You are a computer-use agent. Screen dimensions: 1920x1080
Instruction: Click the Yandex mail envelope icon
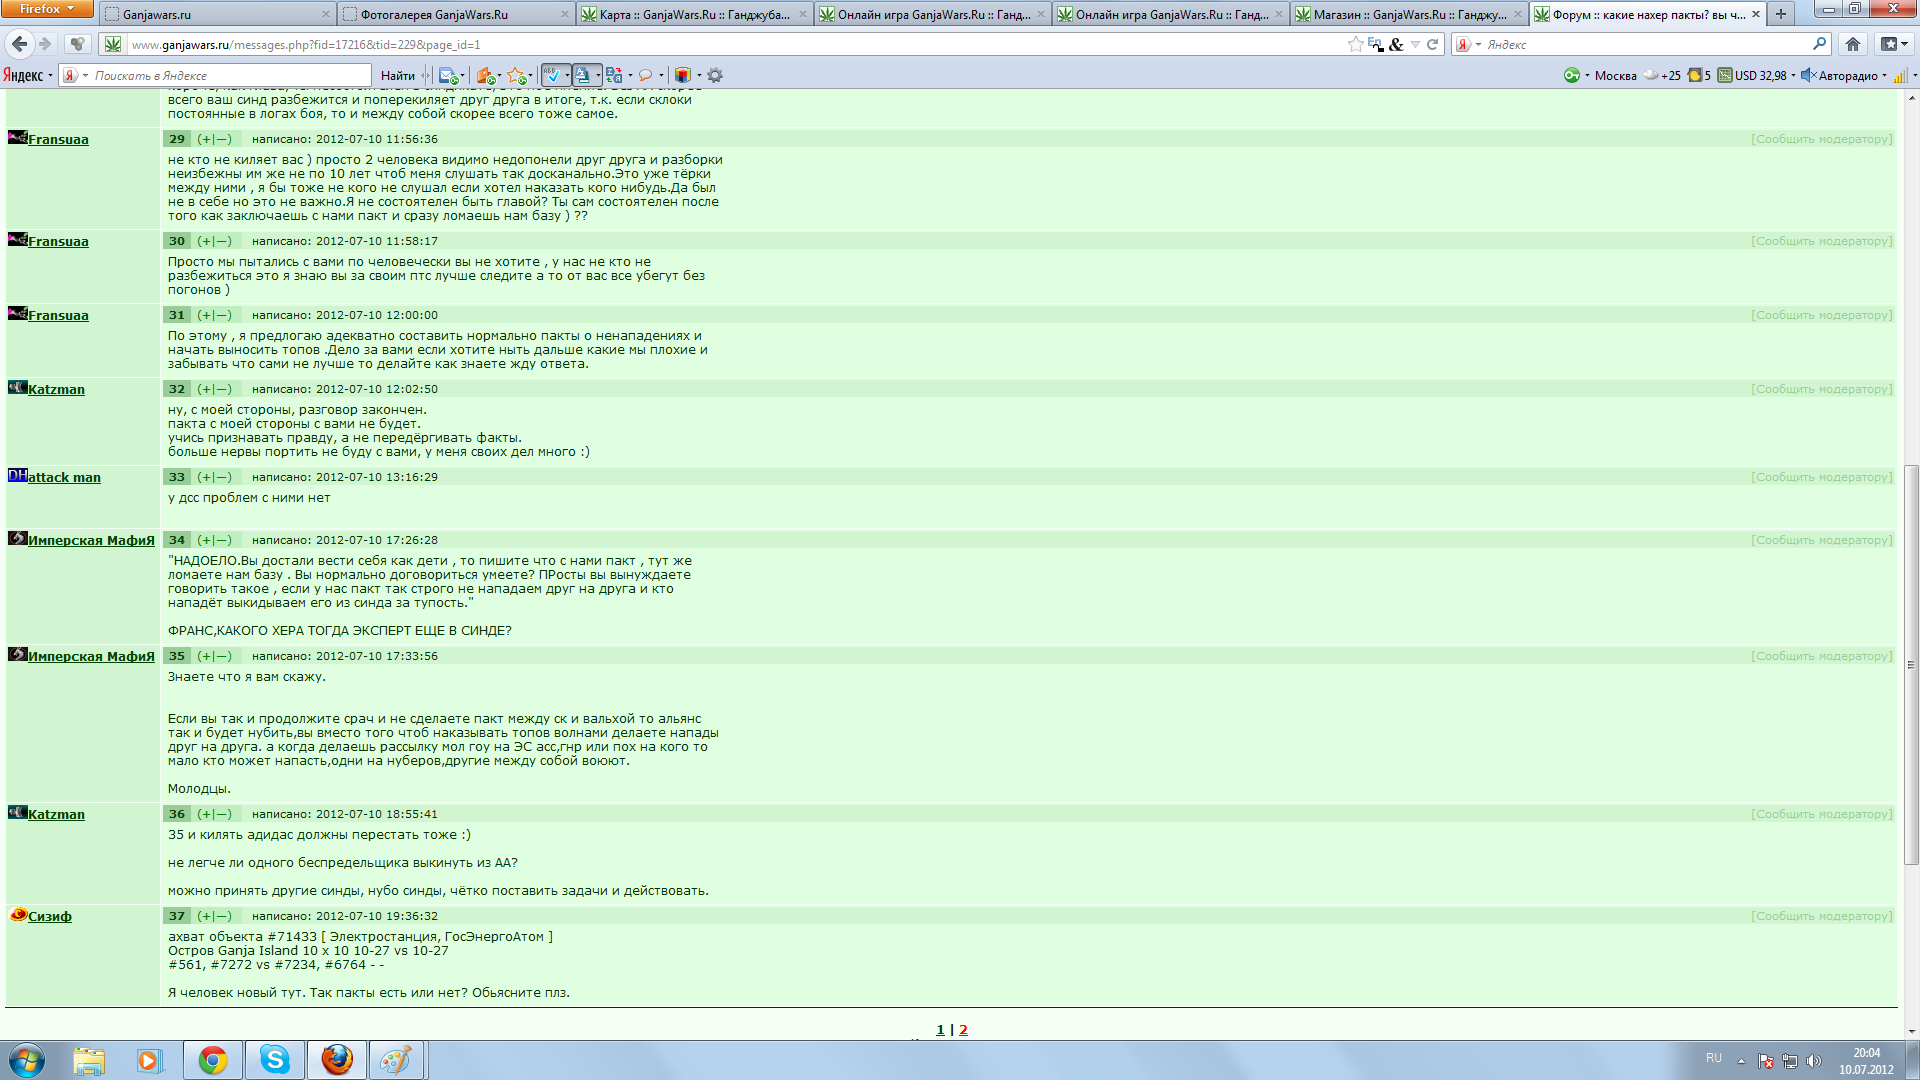447,75
